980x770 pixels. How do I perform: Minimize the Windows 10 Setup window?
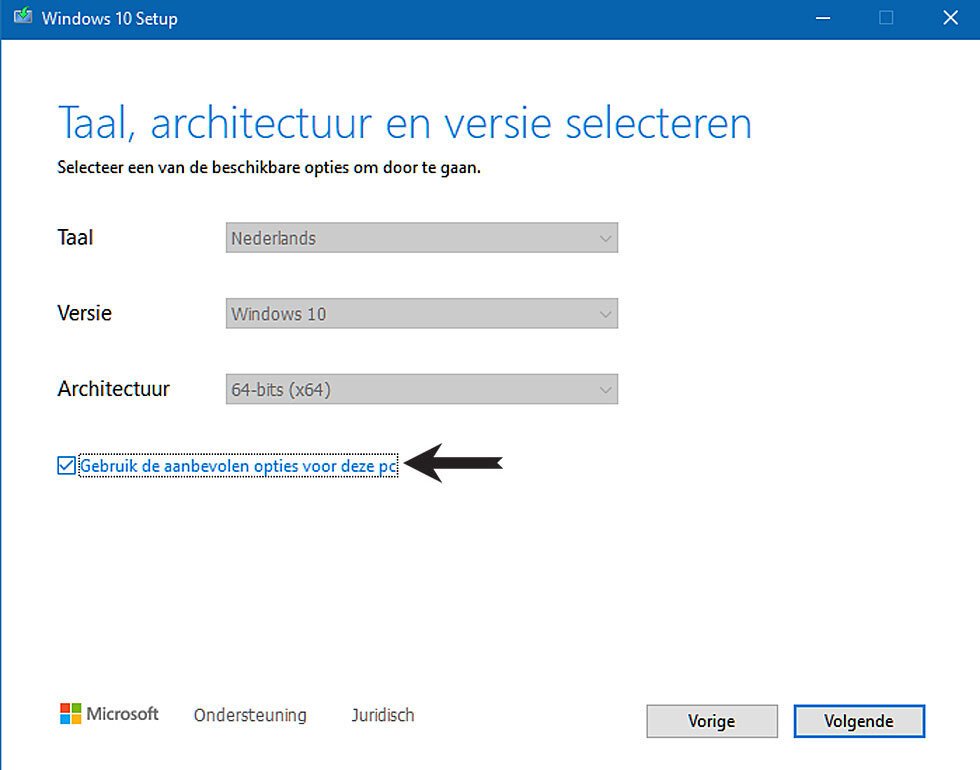(x=823, y=18)
